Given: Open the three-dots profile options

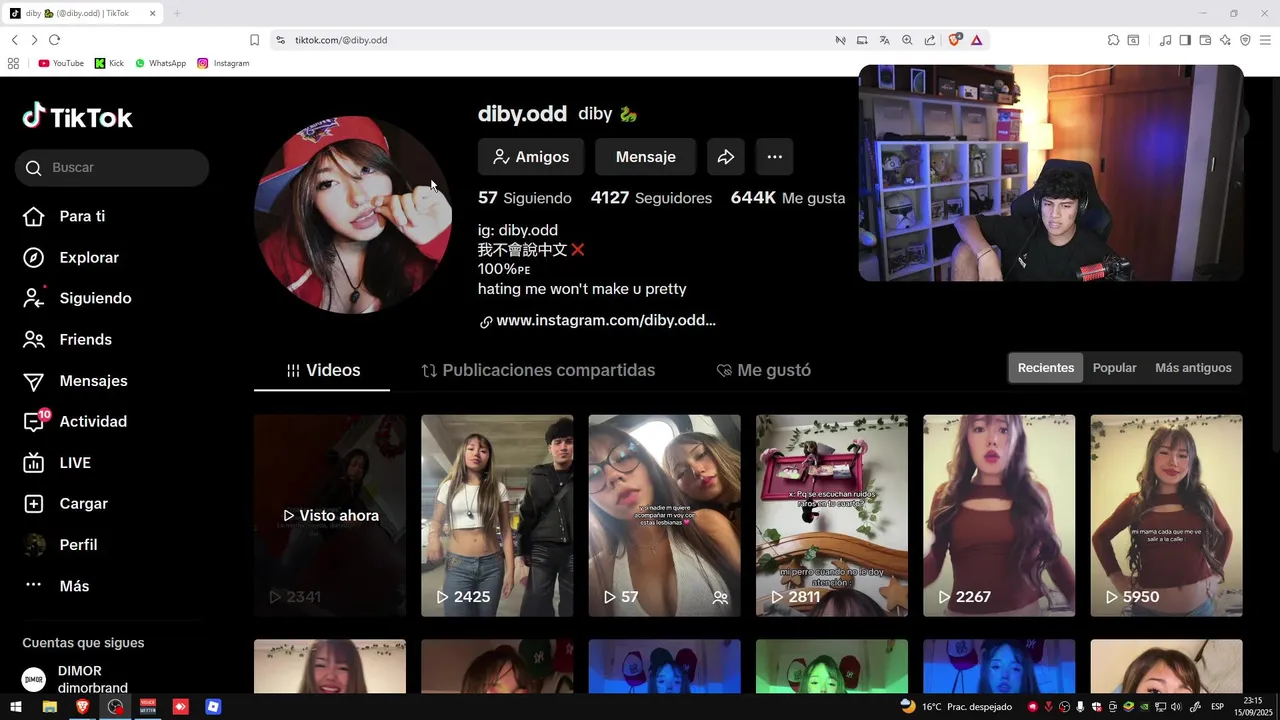Looking at the screenshot, I should coord(774,157).
